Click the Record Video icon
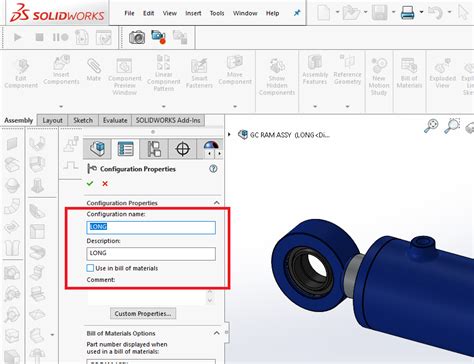The height and width of the screenshot is (364, 474). click(x=158, y=37)
